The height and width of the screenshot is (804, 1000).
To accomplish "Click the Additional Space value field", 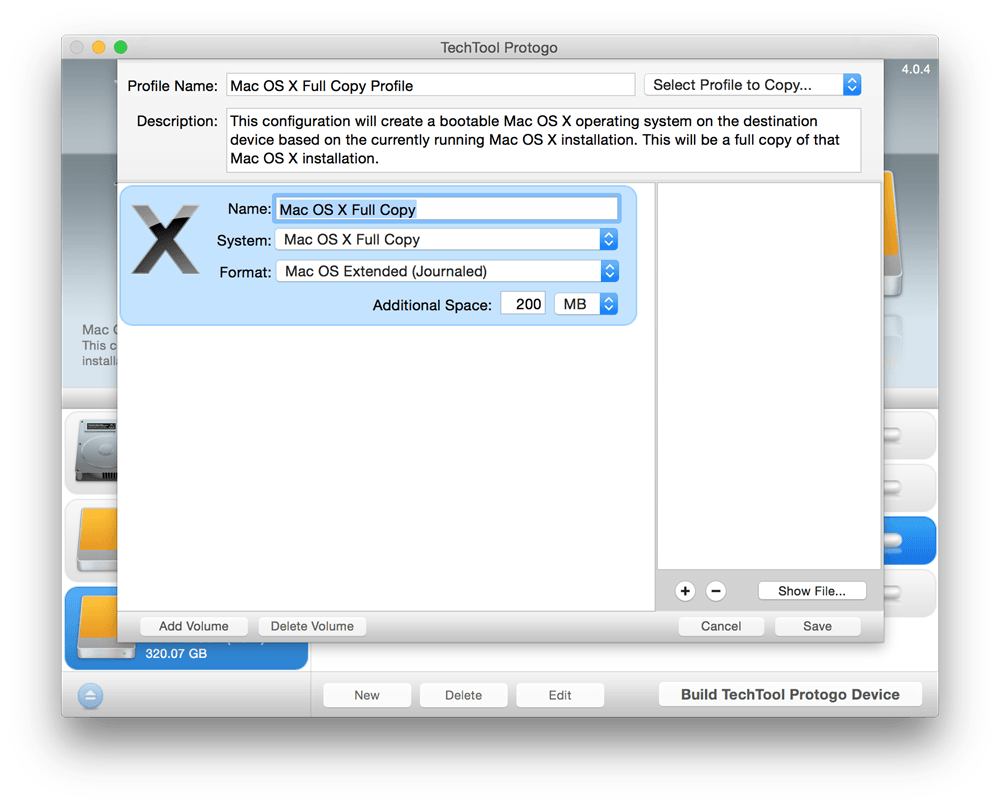I will tap(523, 304).
